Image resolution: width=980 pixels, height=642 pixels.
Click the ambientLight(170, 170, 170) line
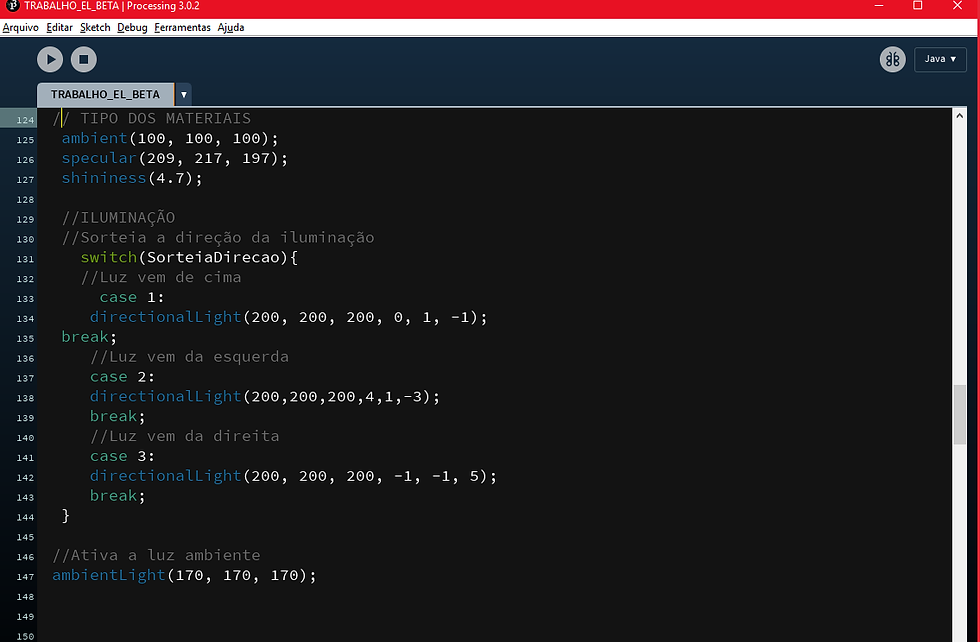[x=184, y=575]
